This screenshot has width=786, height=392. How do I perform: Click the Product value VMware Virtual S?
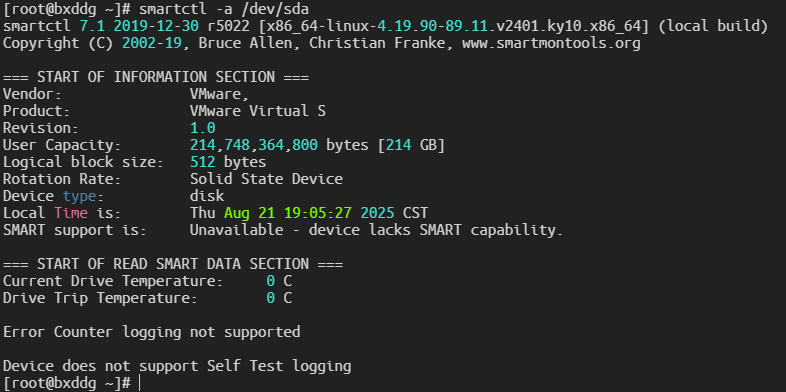click(x=258, y=111)
